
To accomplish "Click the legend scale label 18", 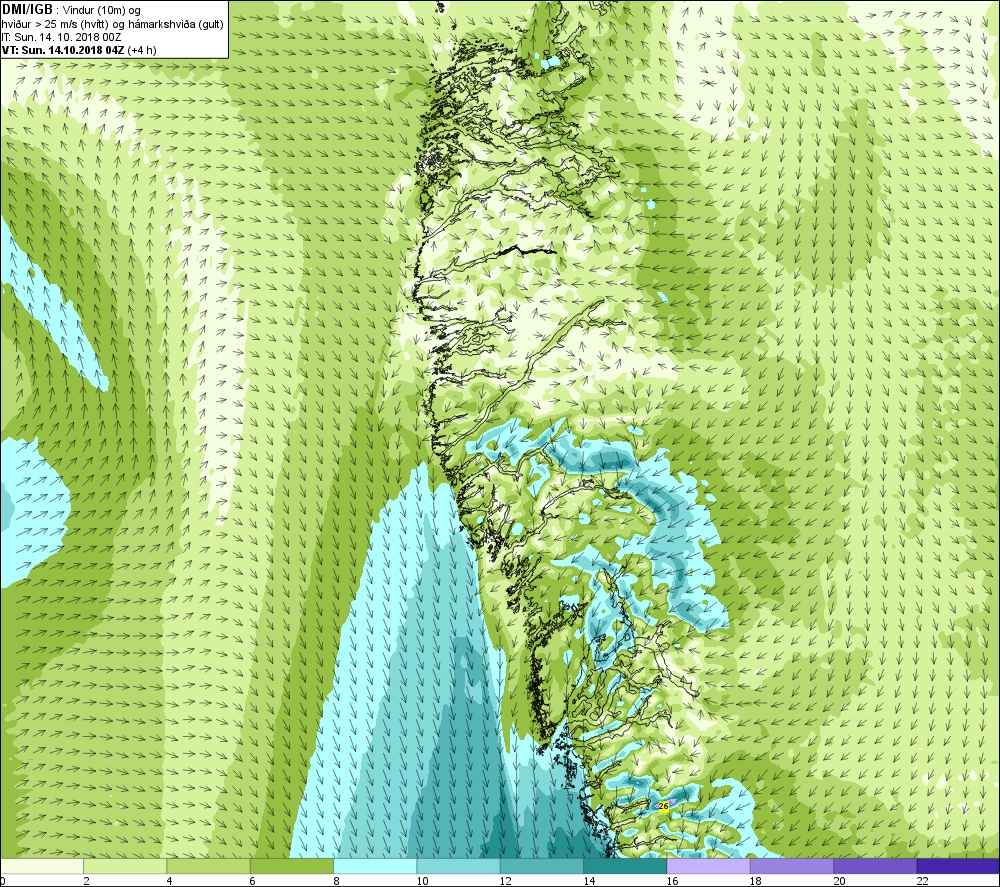I will click(x=756, y=881).
